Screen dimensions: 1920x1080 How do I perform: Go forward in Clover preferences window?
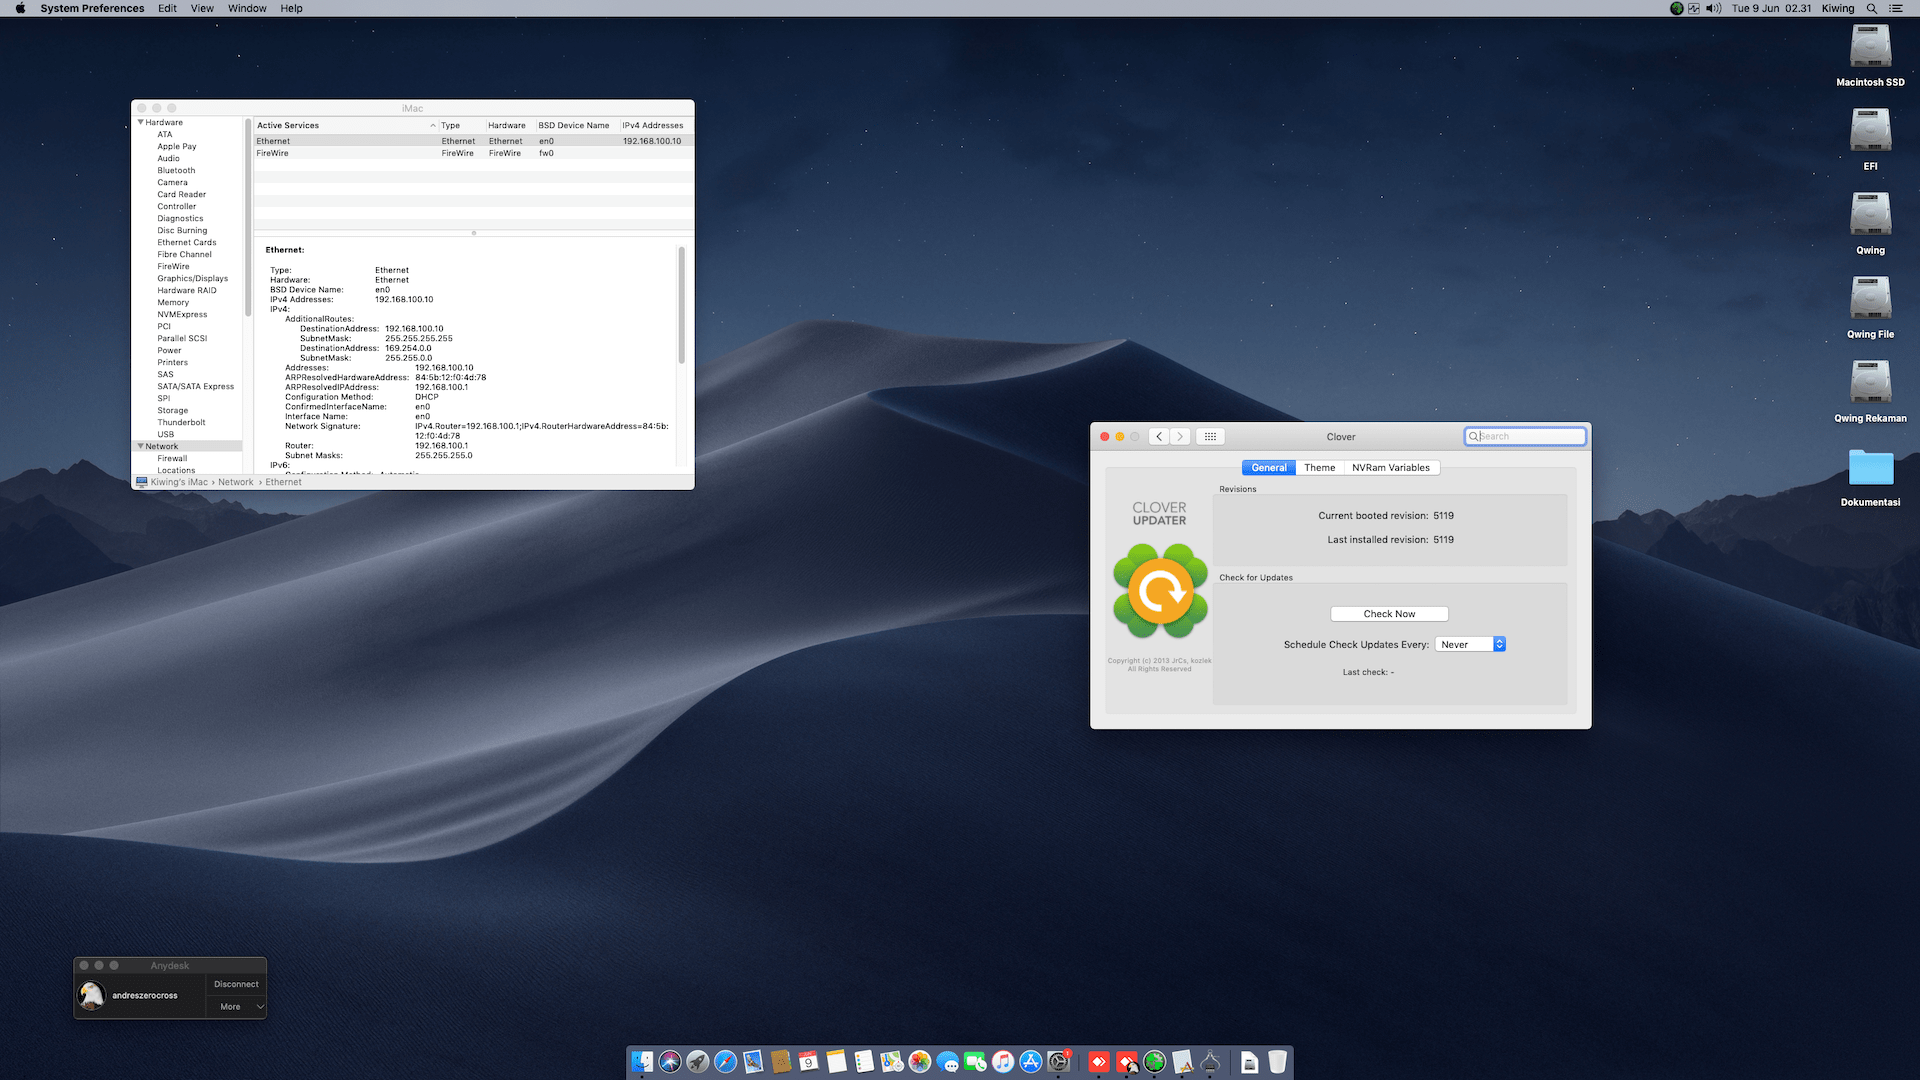(1180, 437)
